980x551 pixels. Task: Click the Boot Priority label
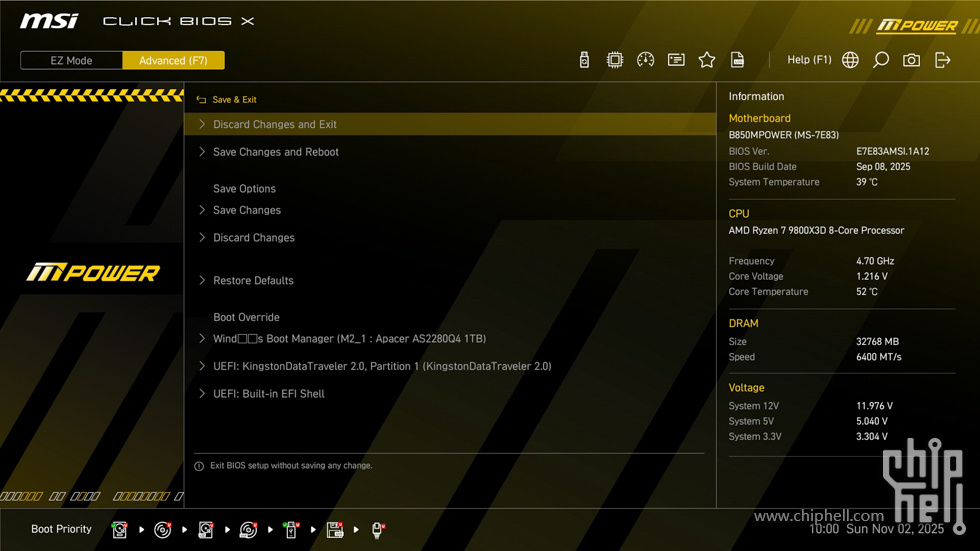[x=61, y=529]
